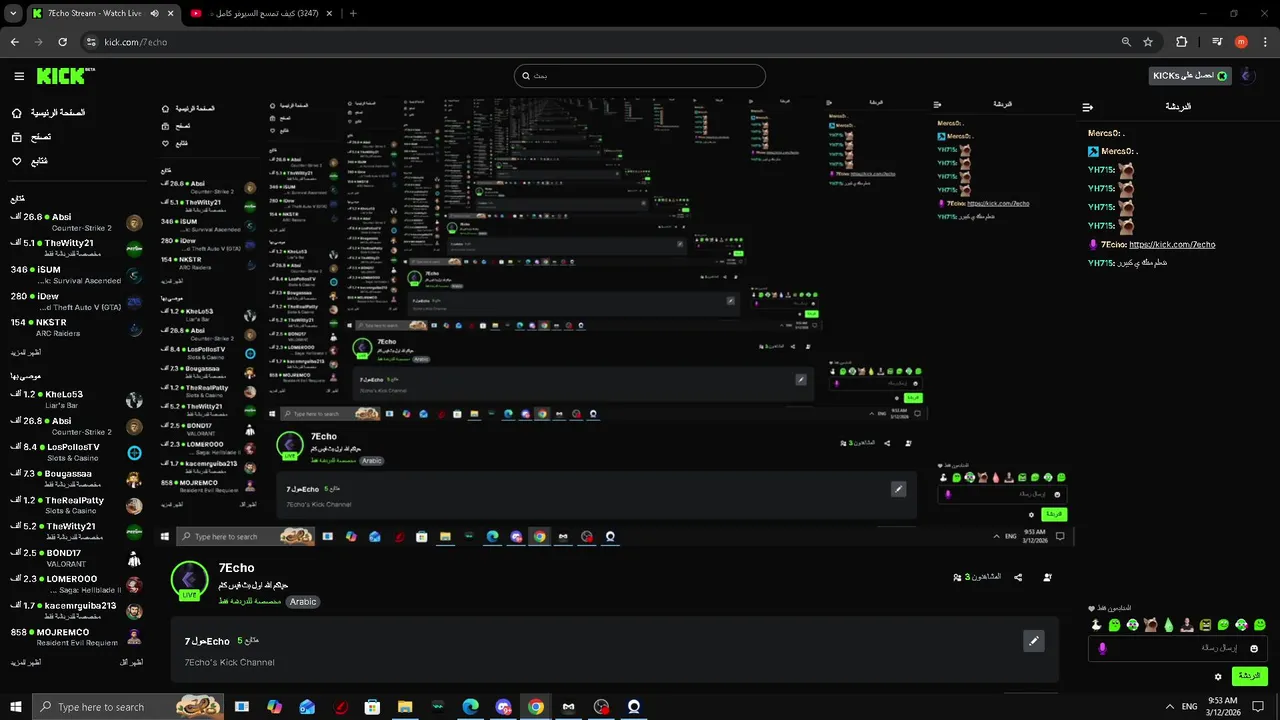The height and width of the screenshot is (720, 1280).
Task: Open the Chrome three-dot menu
Action: (x=1264, y=42)
